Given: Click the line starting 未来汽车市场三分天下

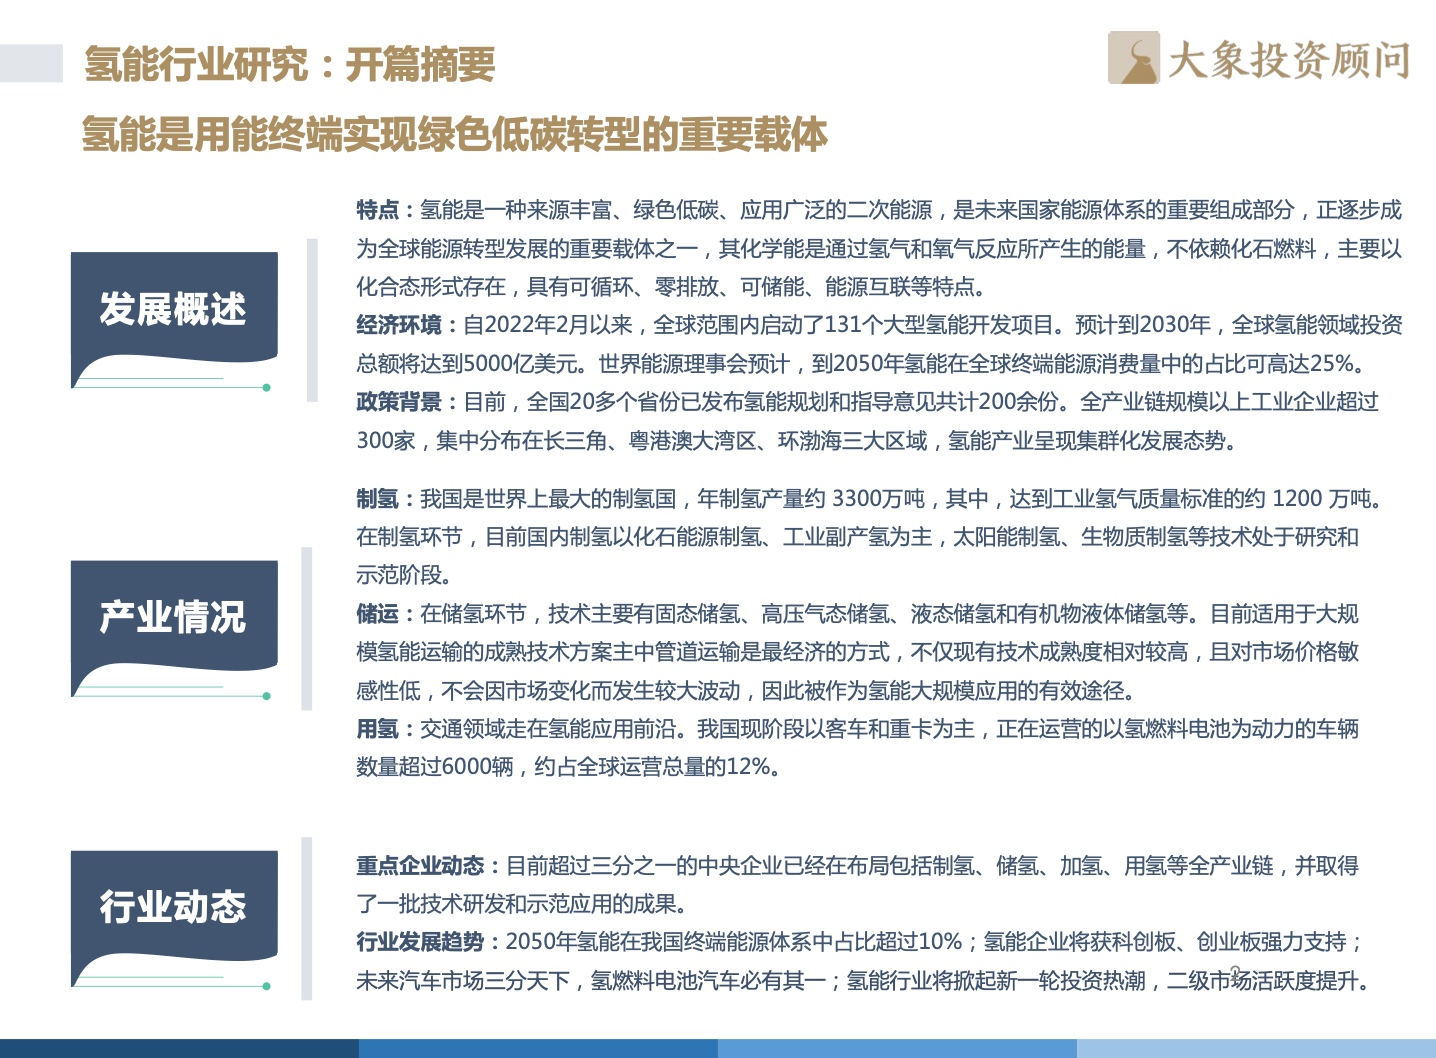Looking at the screenshot, I should click(x=865, y=981).
